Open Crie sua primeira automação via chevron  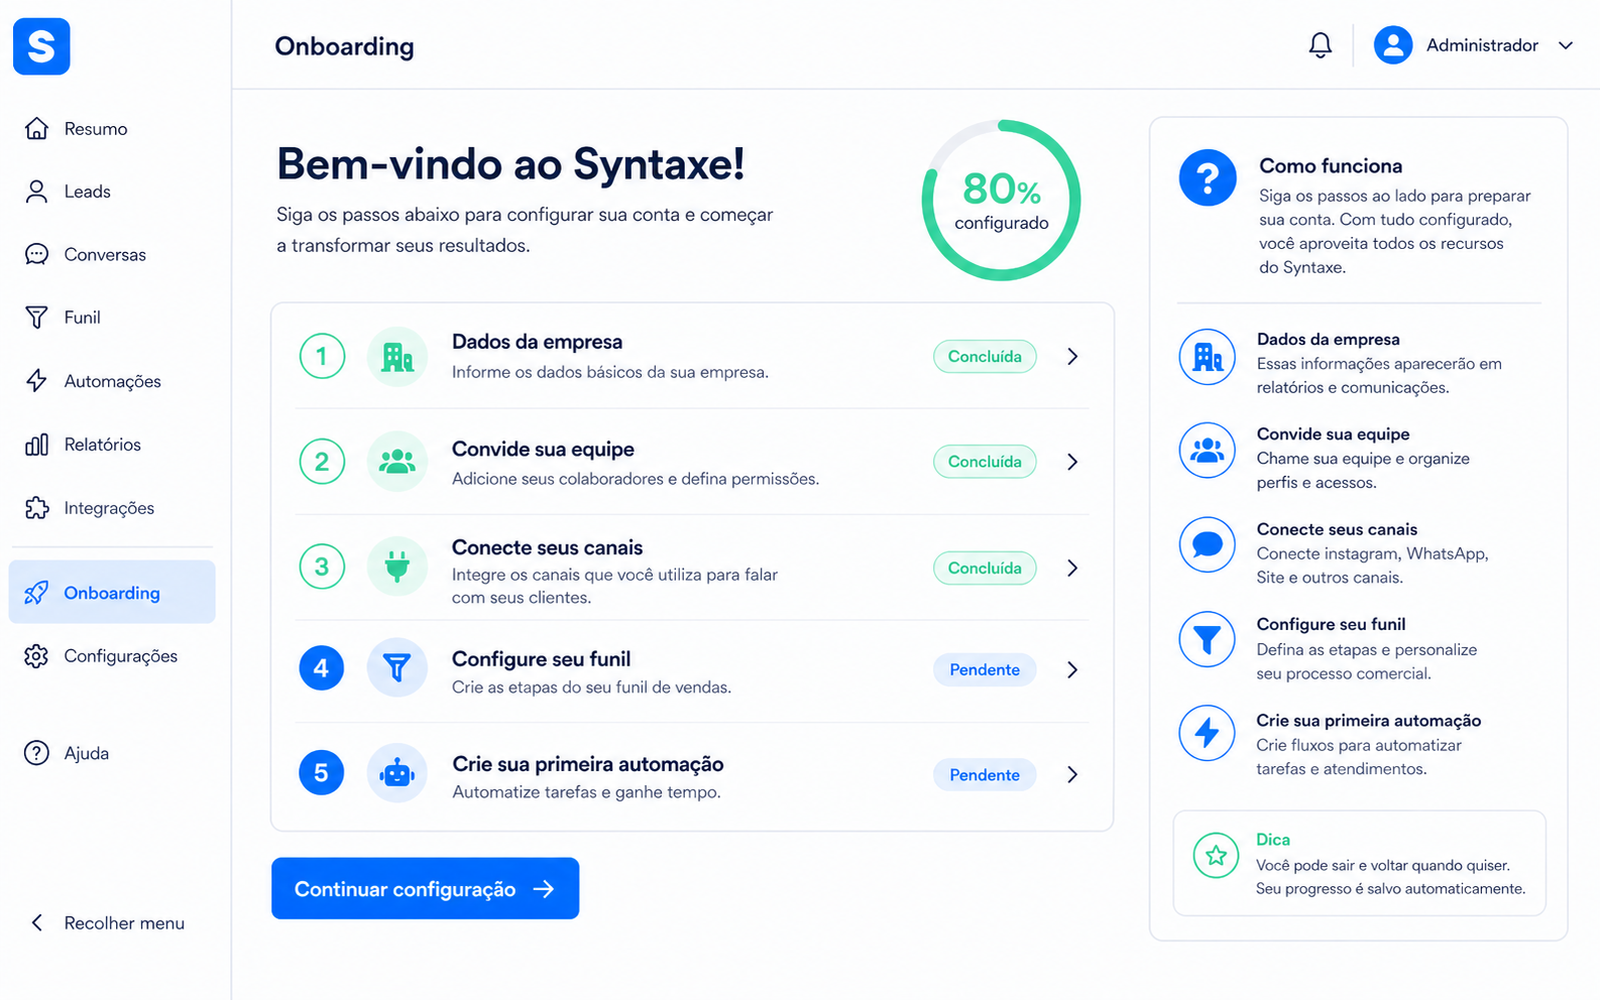tap(1072, 775)
